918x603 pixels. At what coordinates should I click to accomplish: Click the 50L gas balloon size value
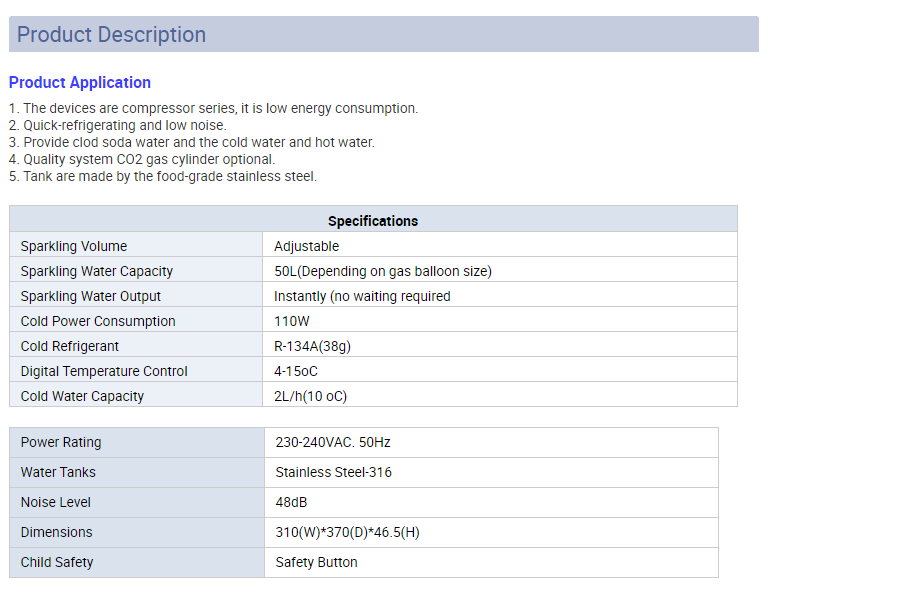click(383, 271)
